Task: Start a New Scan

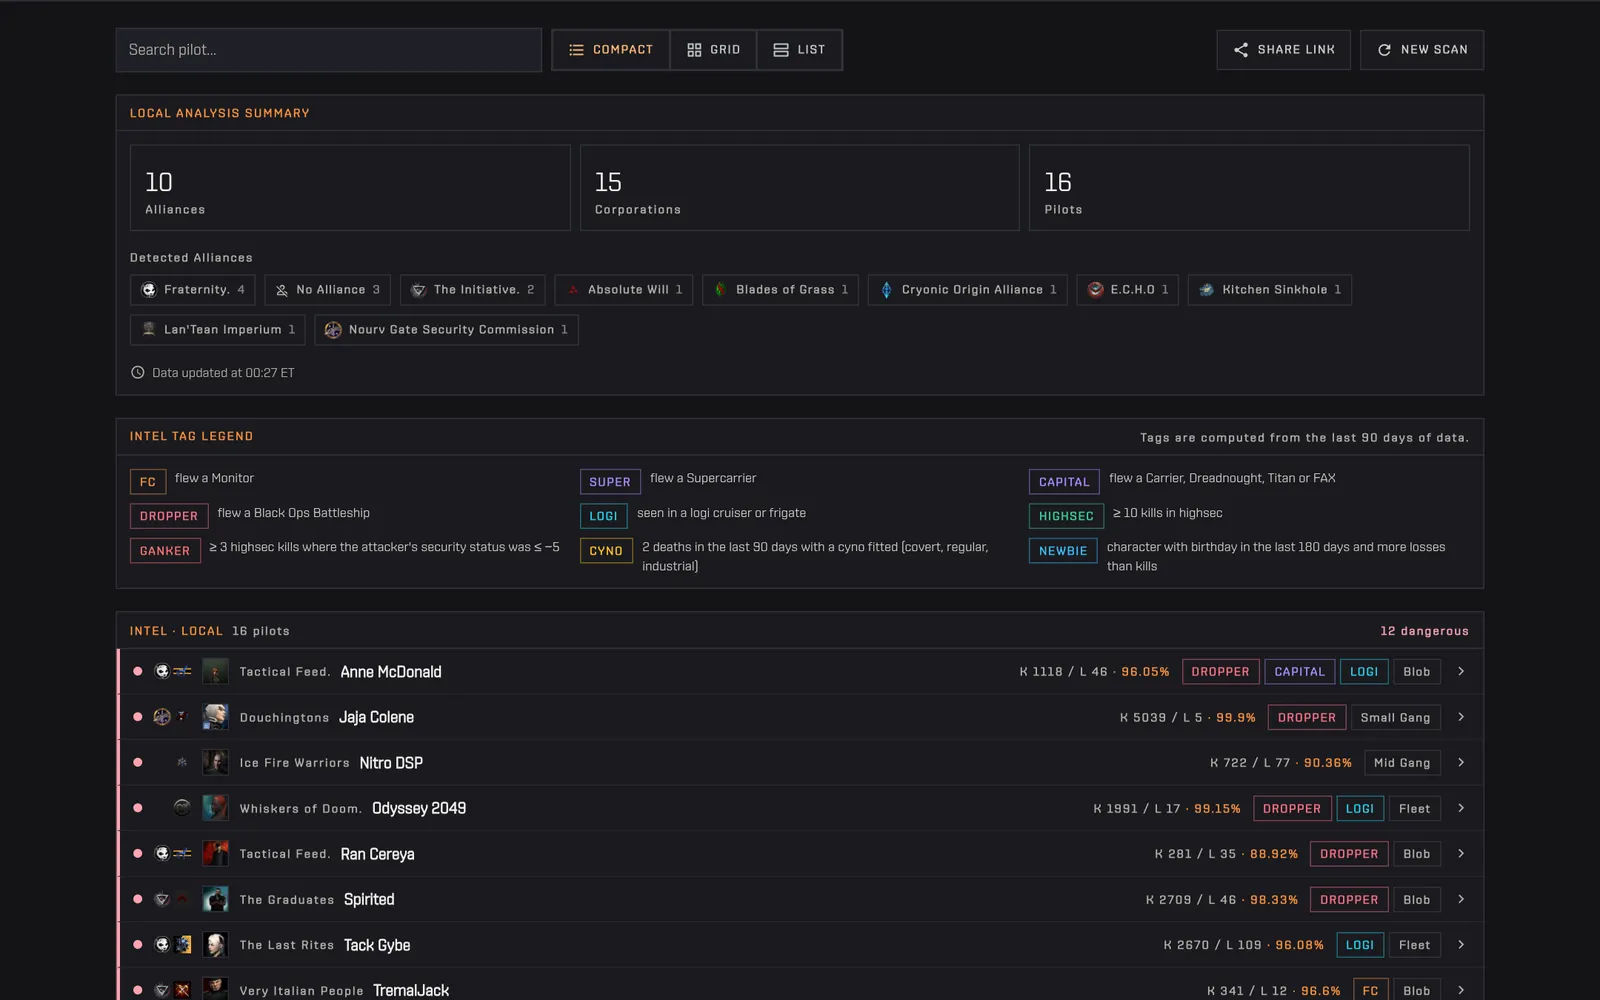Action: [1422, 50]
